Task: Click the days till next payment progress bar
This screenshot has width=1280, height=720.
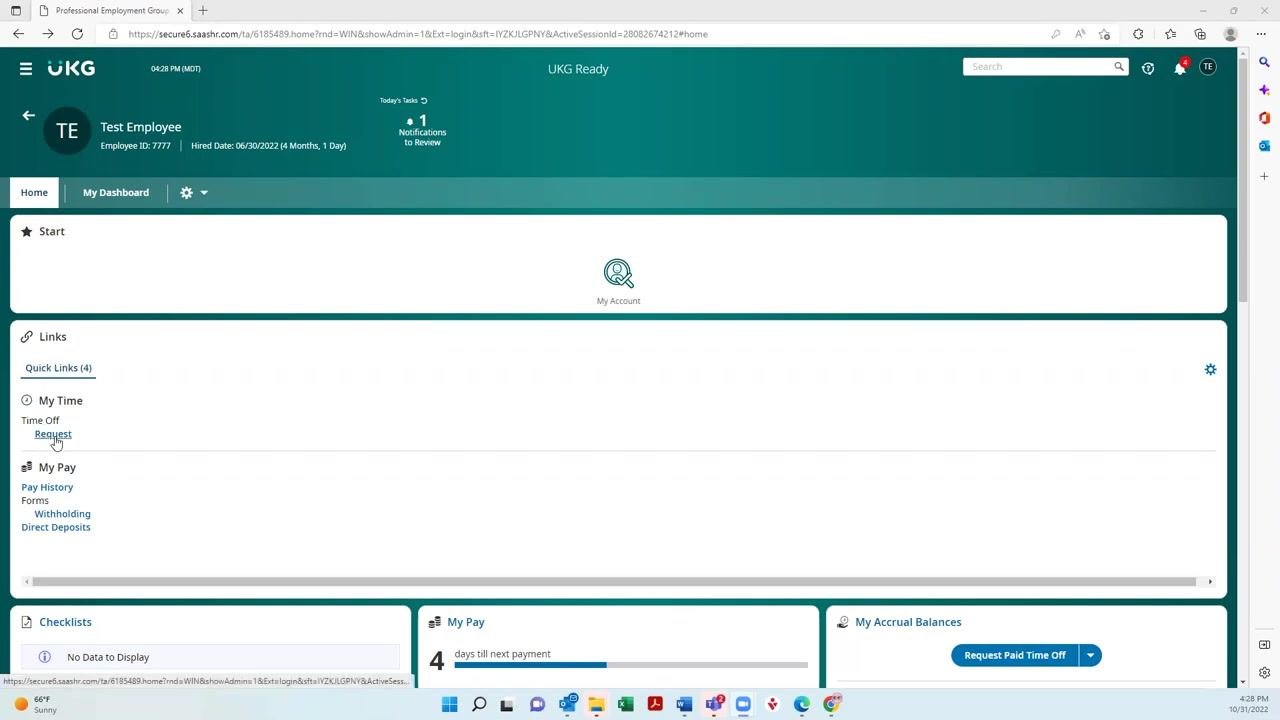Action: pyautogui.click(x=631, y=665)
